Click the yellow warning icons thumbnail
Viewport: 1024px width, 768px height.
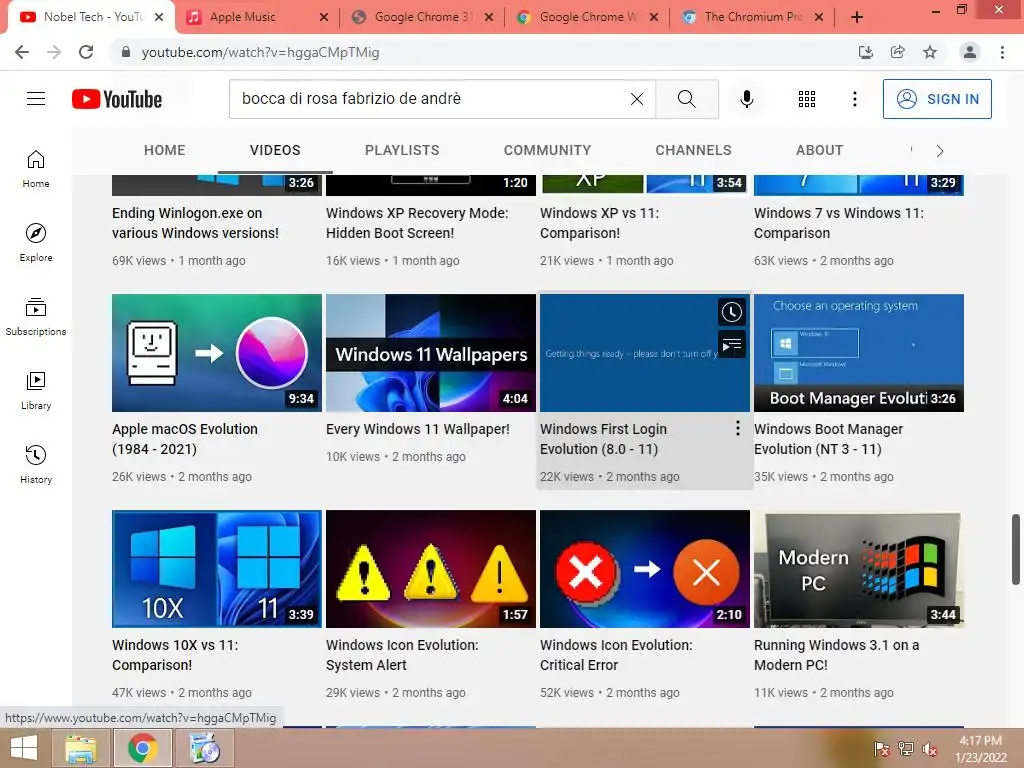[431, 569]
